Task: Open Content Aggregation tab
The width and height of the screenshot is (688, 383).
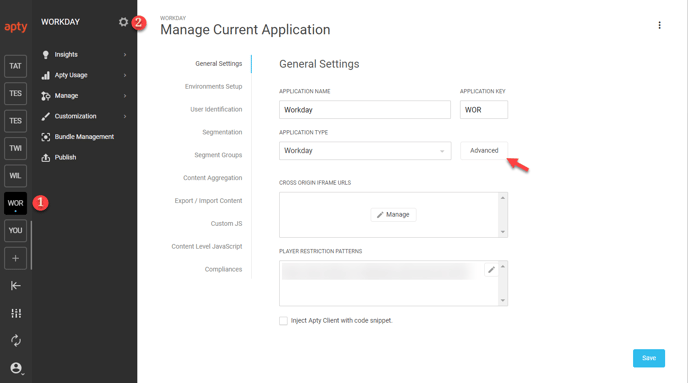Action: [x=212, y=178]
